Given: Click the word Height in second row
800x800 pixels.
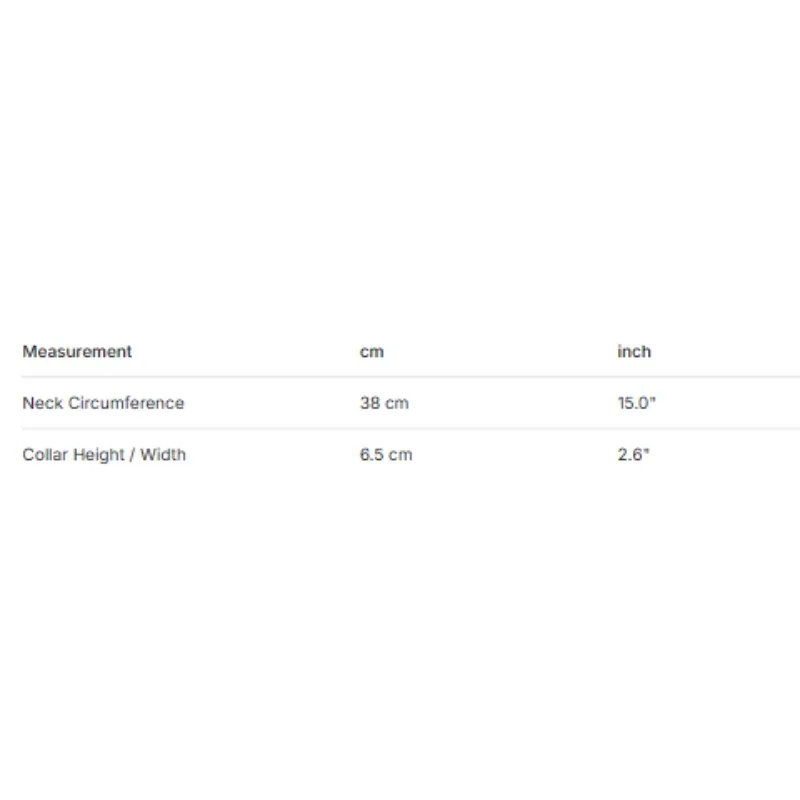Looking at the screenshot, I should [98, 455].
